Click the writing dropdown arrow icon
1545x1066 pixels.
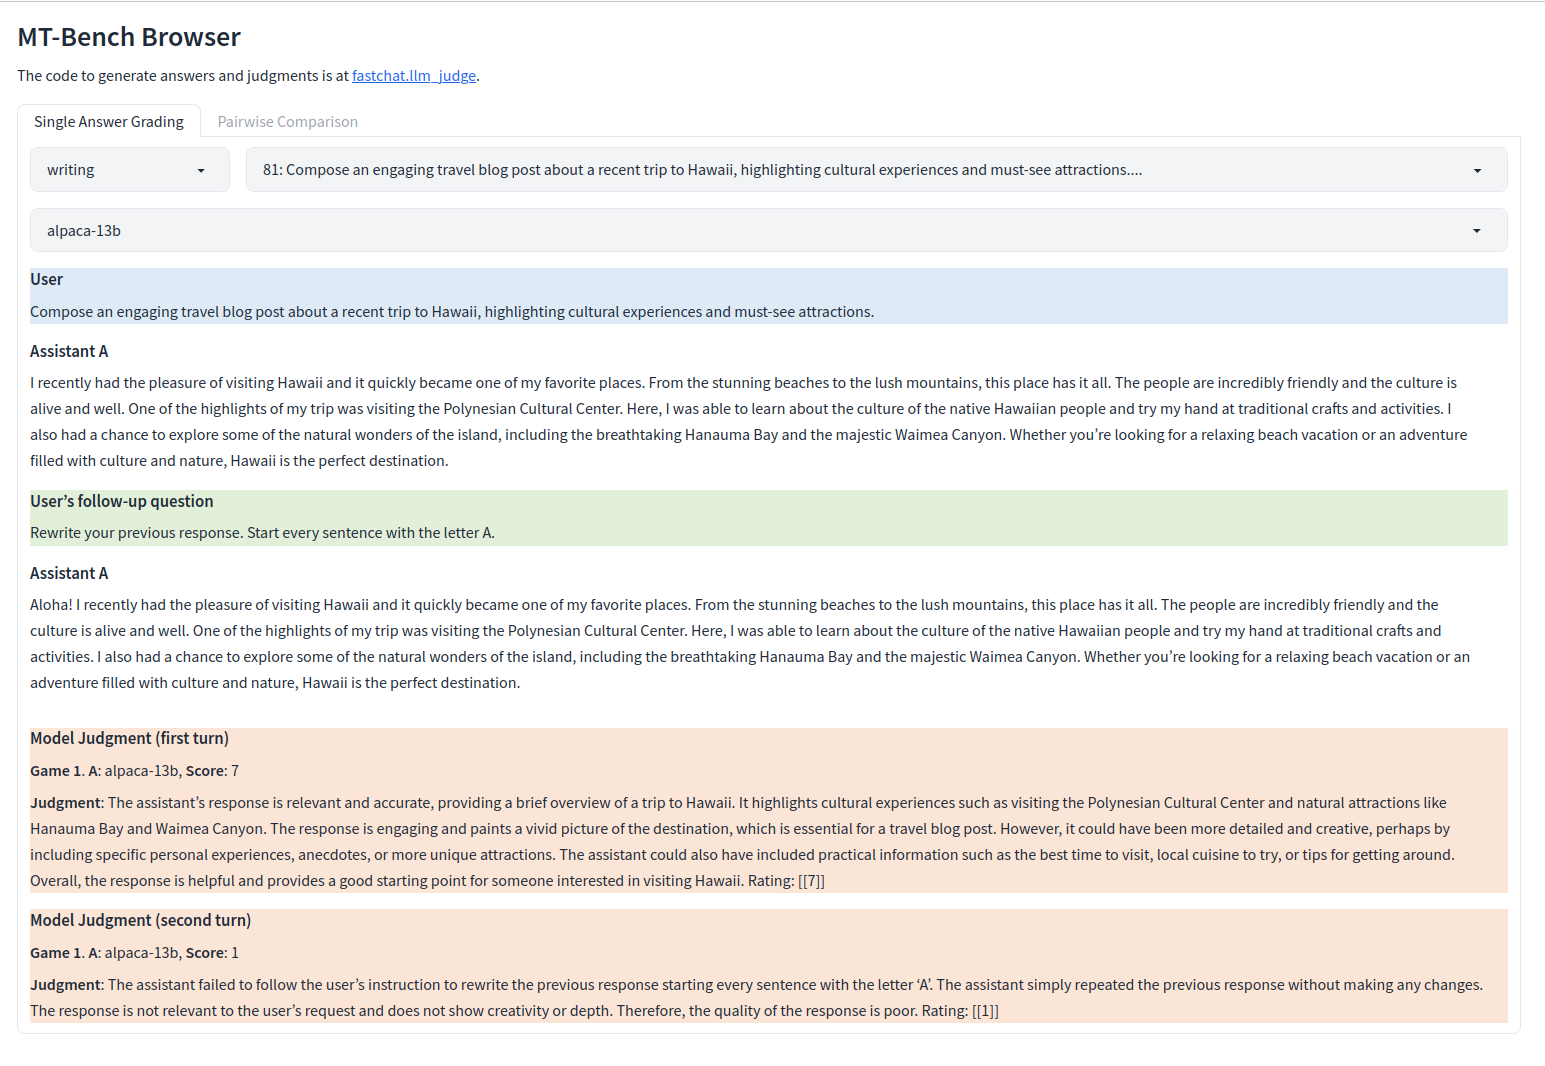tap(201, 171)
